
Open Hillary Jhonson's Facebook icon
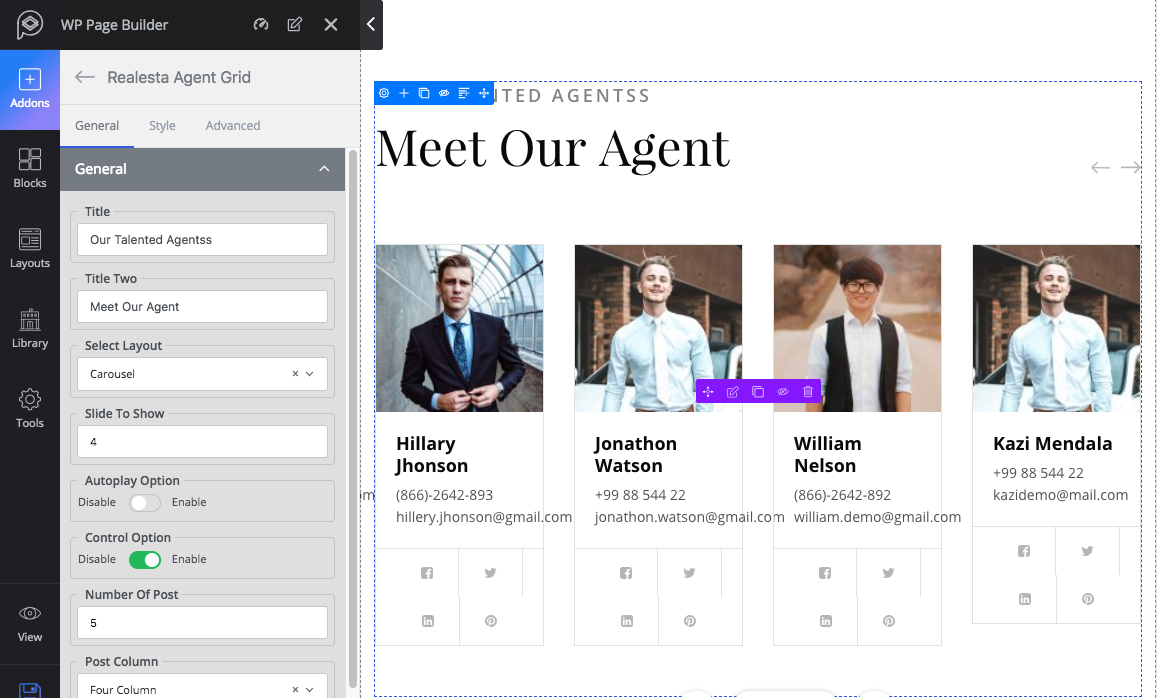[427, 573]
